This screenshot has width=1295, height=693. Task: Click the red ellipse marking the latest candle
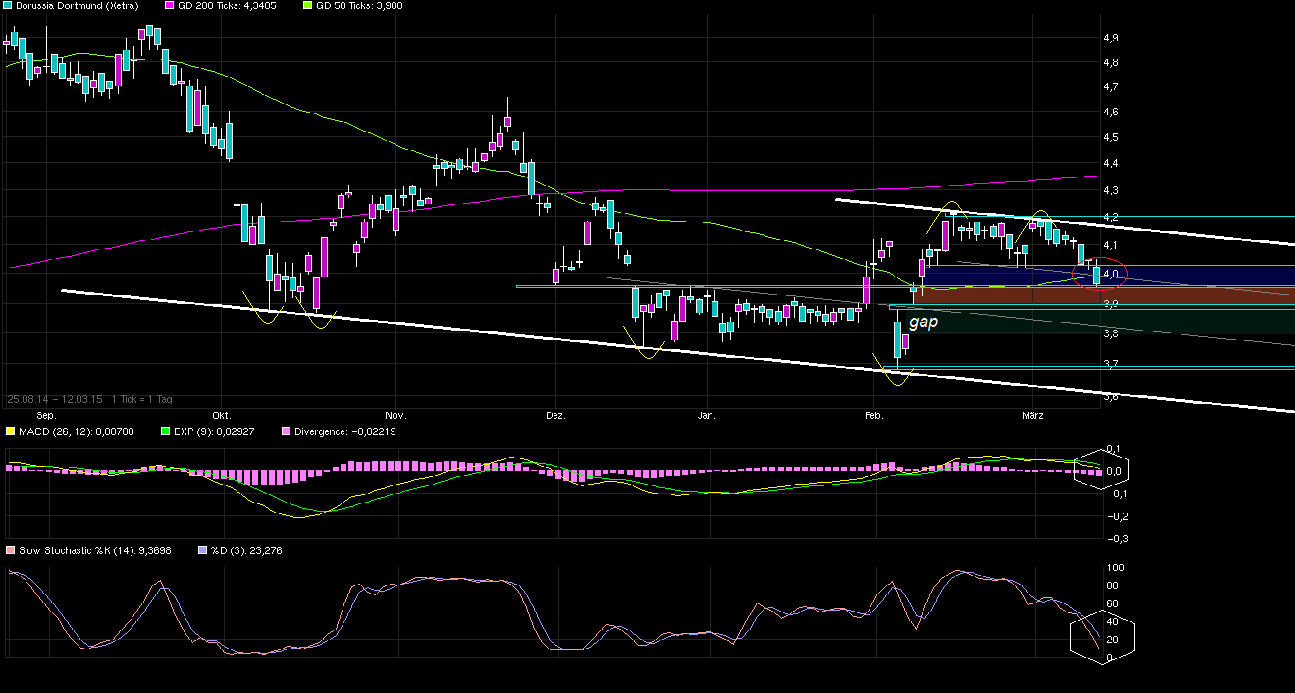click(x=1100, y=272)
